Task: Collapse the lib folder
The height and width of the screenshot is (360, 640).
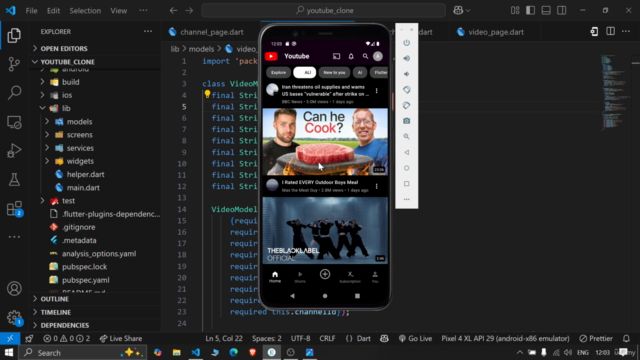Action: coord(66,109)
